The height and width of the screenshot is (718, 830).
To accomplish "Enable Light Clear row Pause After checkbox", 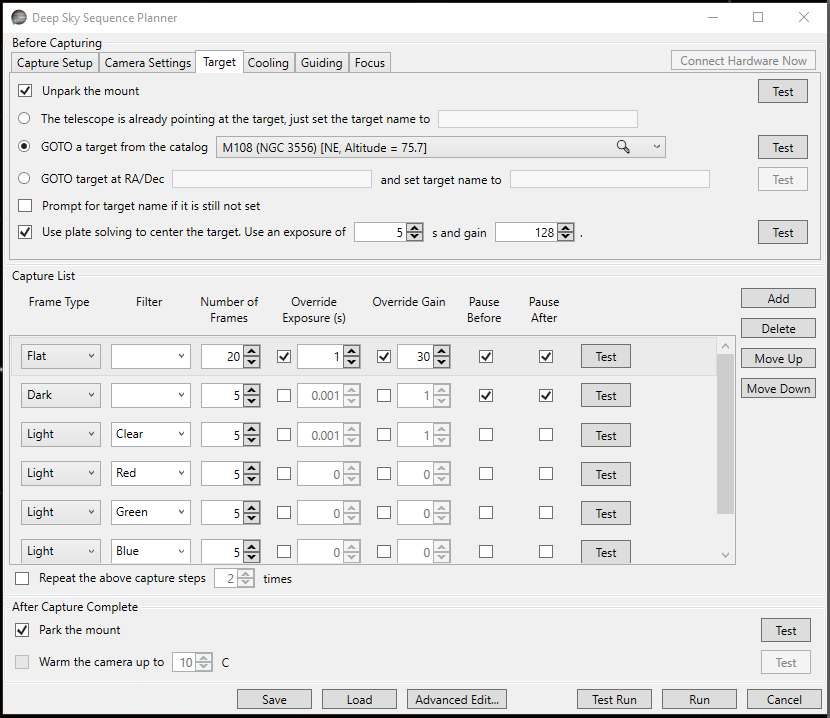I will (x=546, y=435).
